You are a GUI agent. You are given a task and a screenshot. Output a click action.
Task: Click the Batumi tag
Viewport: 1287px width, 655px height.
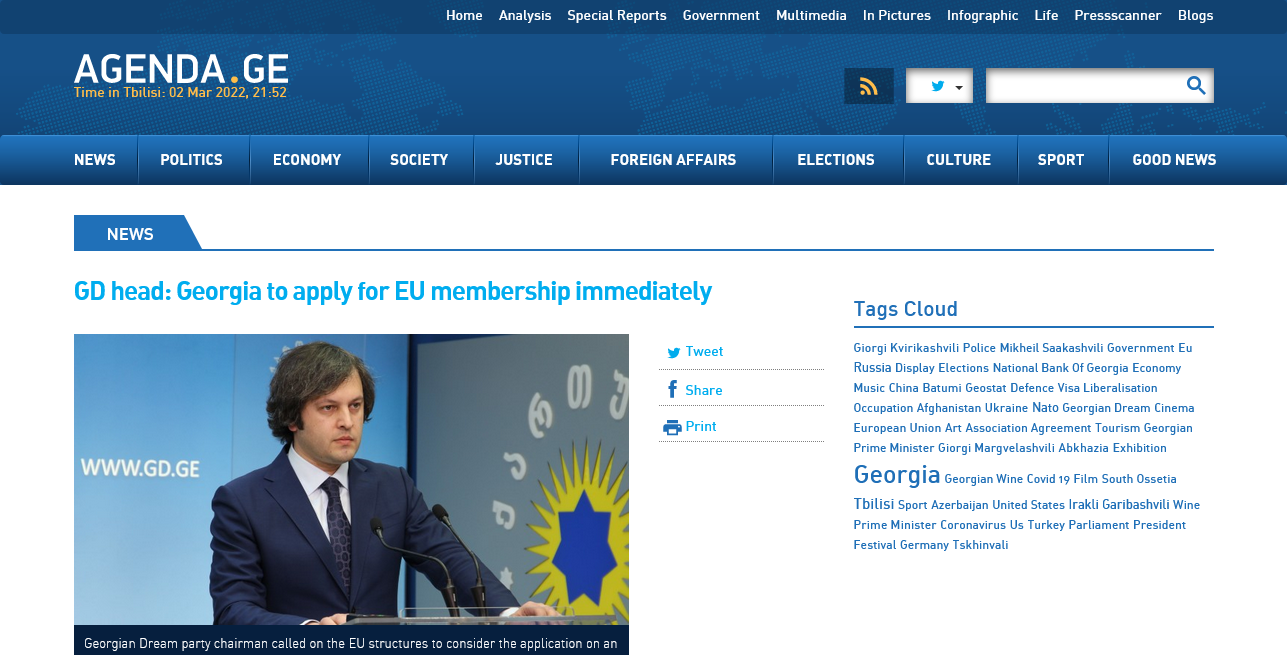942,388
